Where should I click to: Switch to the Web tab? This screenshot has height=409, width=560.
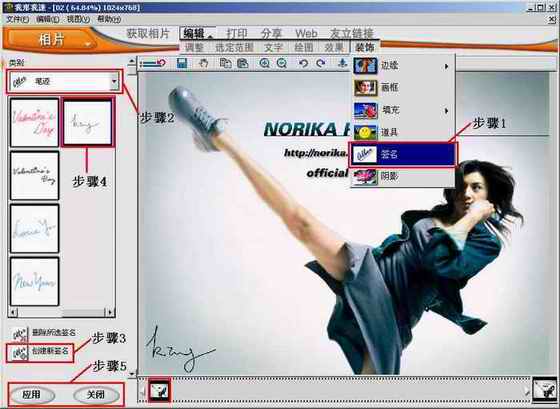pos(306,33)
